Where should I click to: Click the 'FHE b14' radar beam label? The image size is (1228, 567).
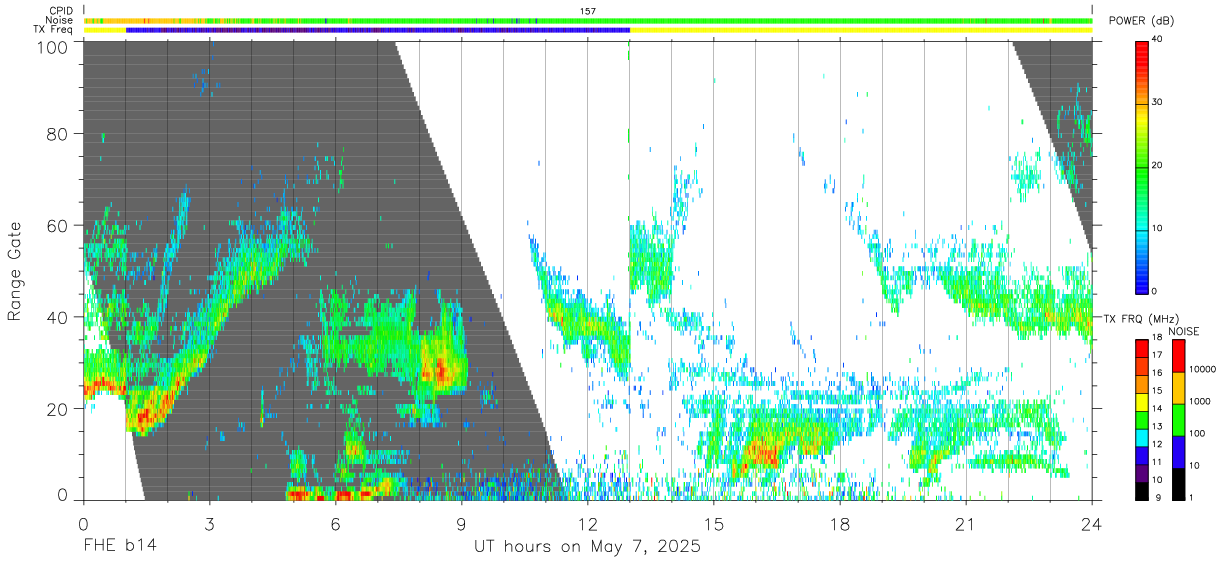click(118, 547)
